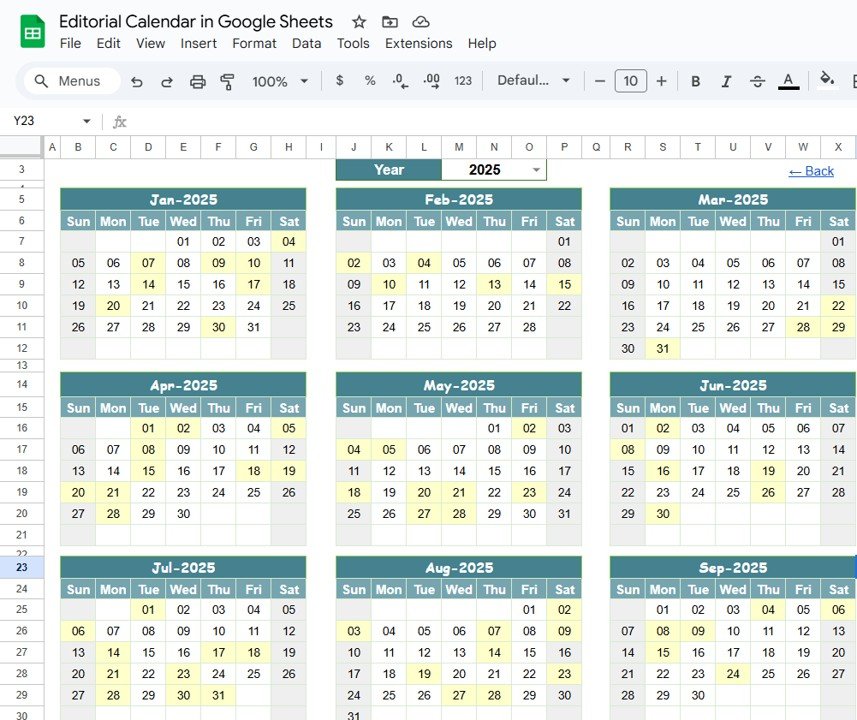Select the Paint format roller icon

[x=227, y=81]
